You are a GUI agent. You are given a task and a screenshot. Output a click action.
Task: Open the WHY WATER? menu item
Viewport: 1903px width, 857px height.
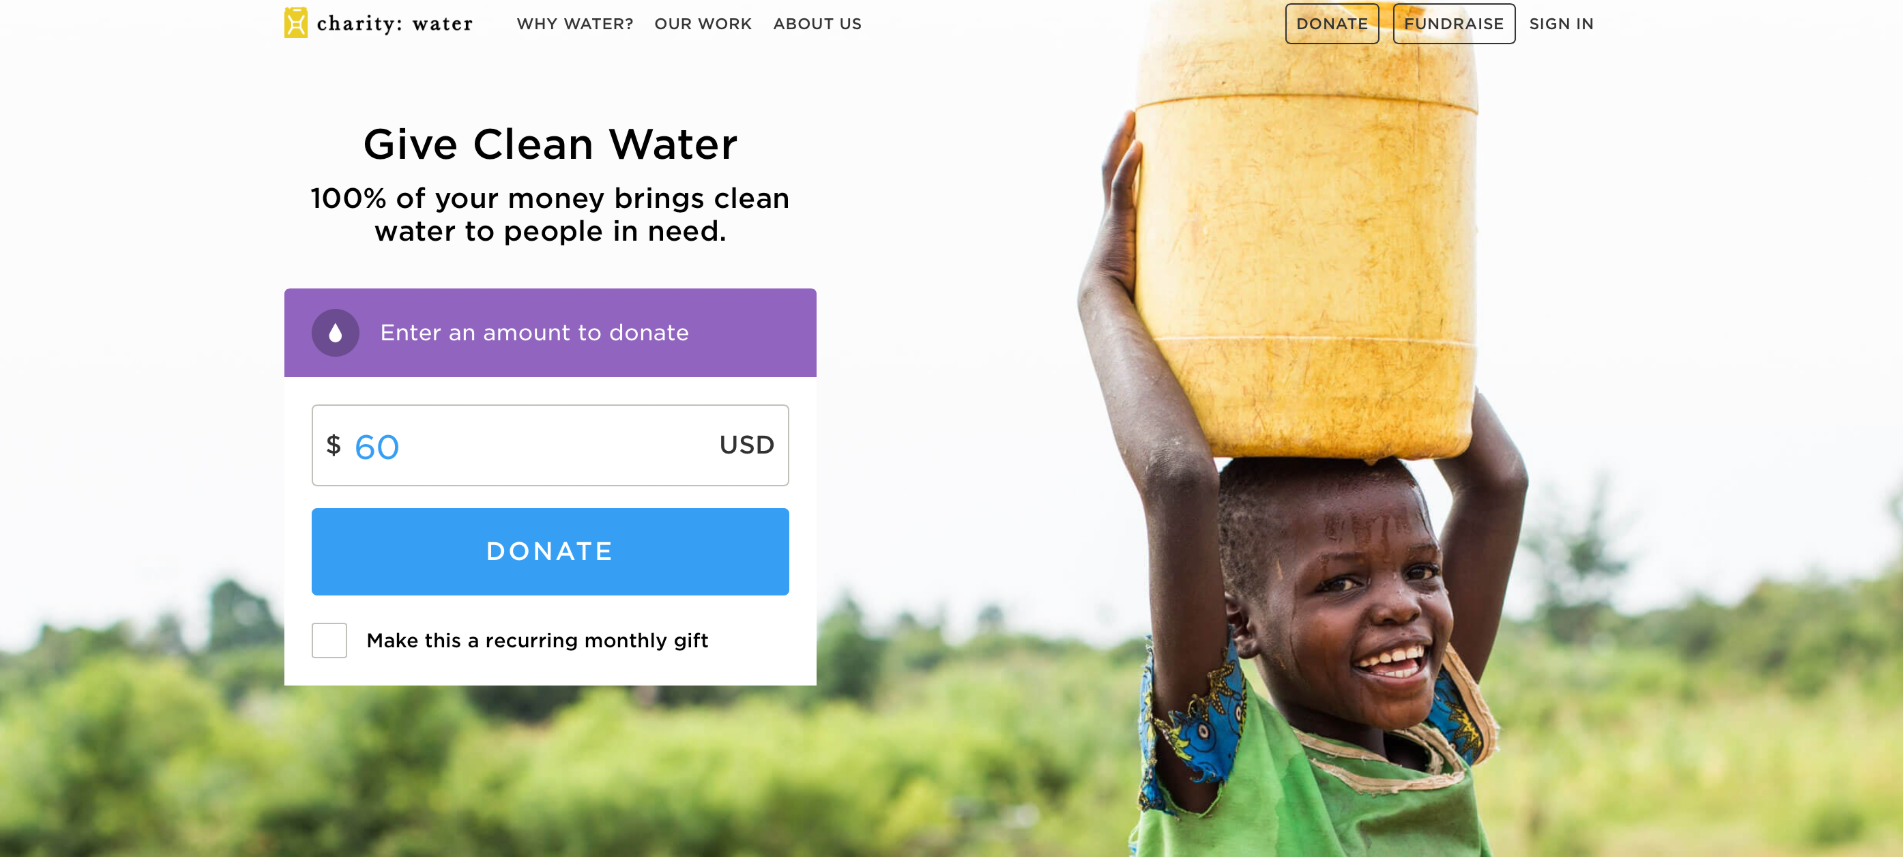575,24
